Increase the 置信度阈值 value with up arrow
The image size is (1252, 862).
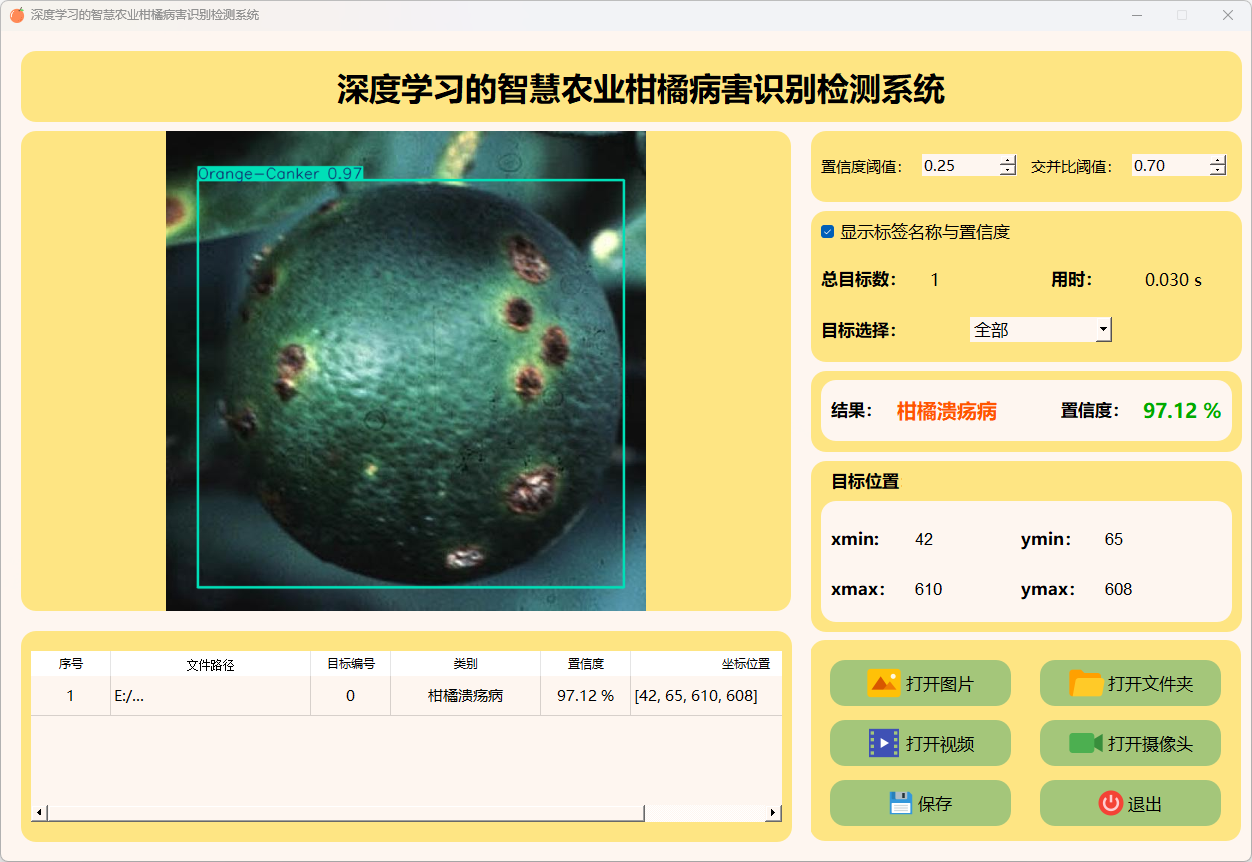point(1007,160)
